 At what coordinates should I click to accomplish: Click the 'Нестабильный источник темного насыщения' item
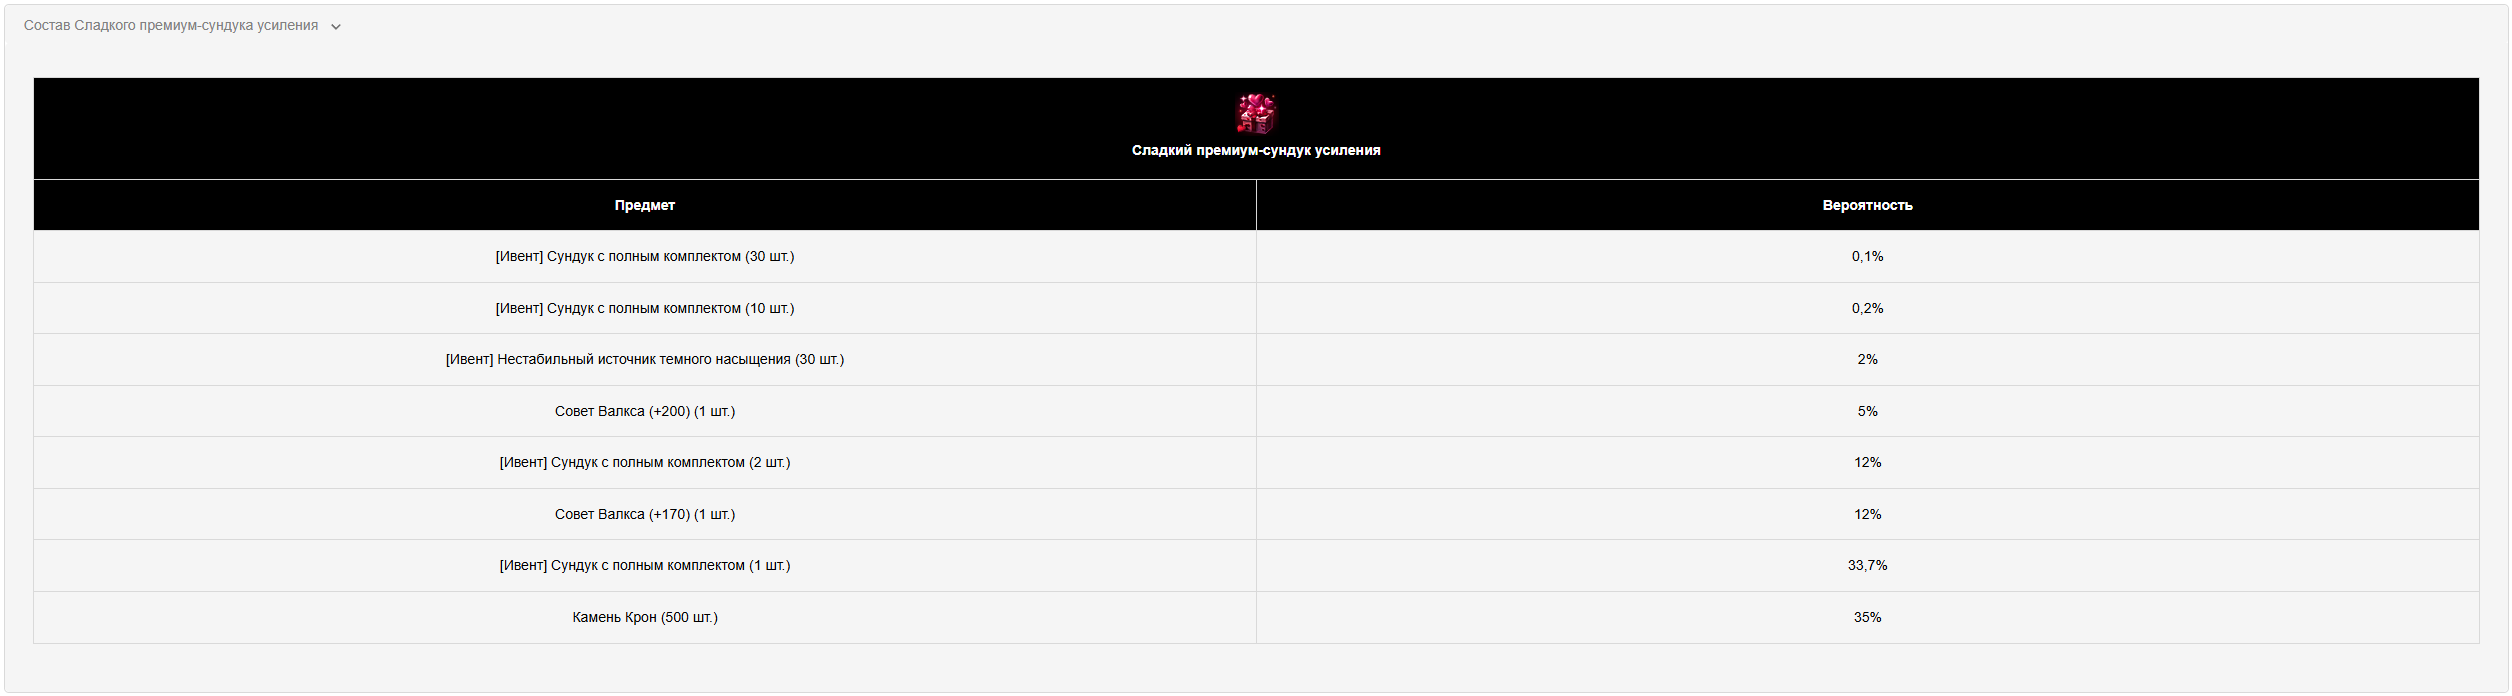[644, 360]
